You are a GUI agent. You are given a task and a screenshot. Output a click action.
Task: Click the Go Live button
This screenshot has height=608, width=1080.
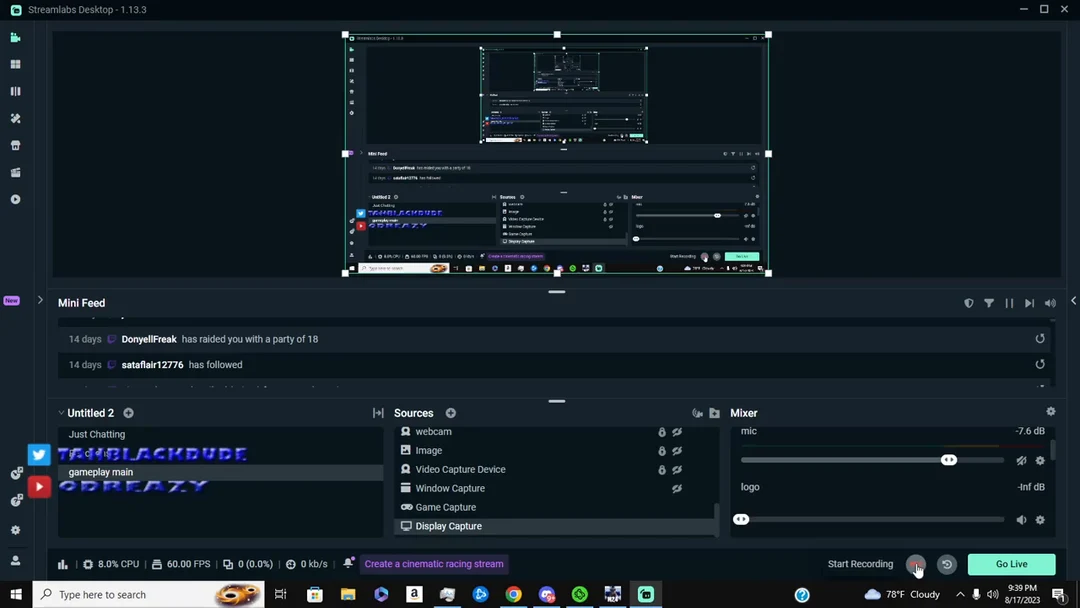pos(1010,563)
